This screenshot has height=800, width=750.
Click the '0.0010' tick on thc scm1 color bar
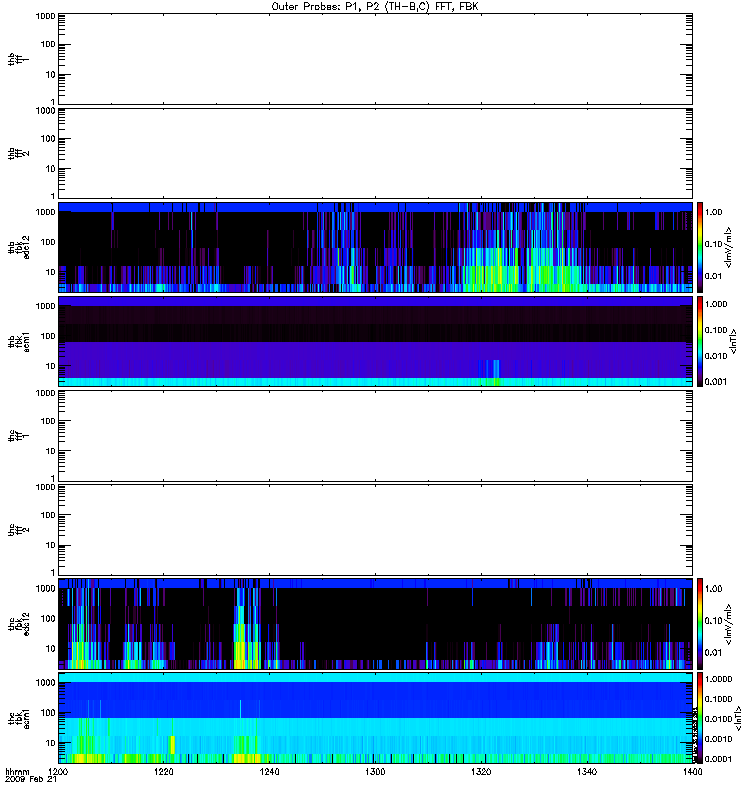coord(718,739)
